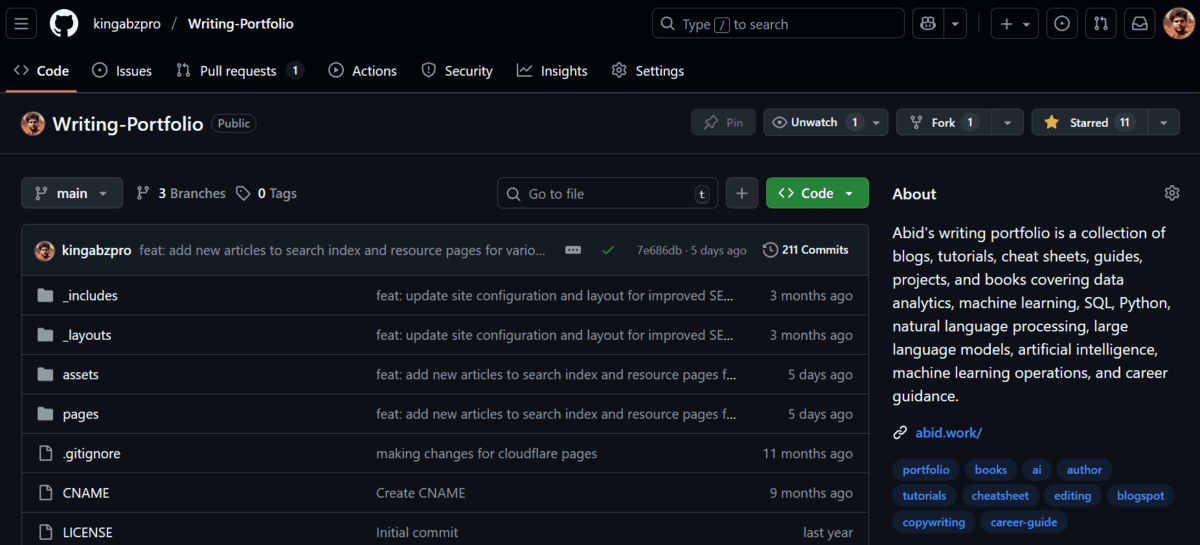Toggle the Starred button
This screenshot has height=545, width=1200.
pyautogui.click(x=1088, y=122)
